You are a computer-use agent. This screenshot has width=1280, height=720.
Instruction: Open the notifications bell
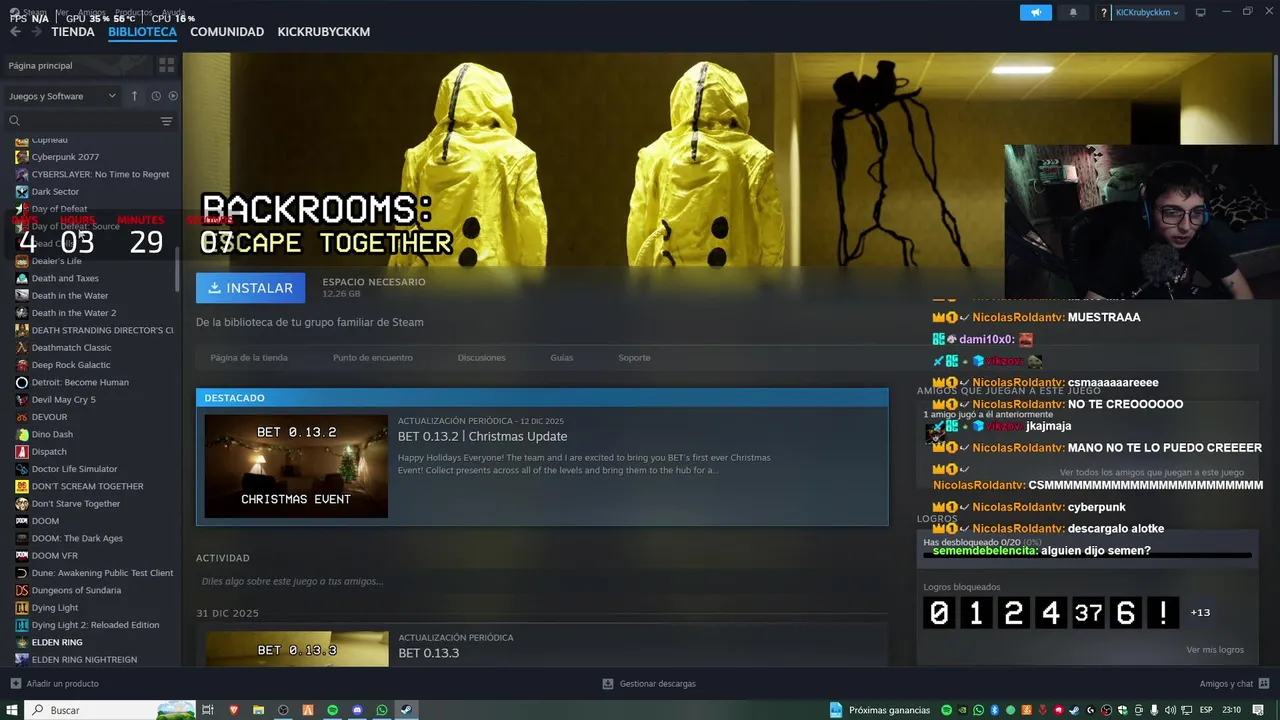pos(1073,12)
